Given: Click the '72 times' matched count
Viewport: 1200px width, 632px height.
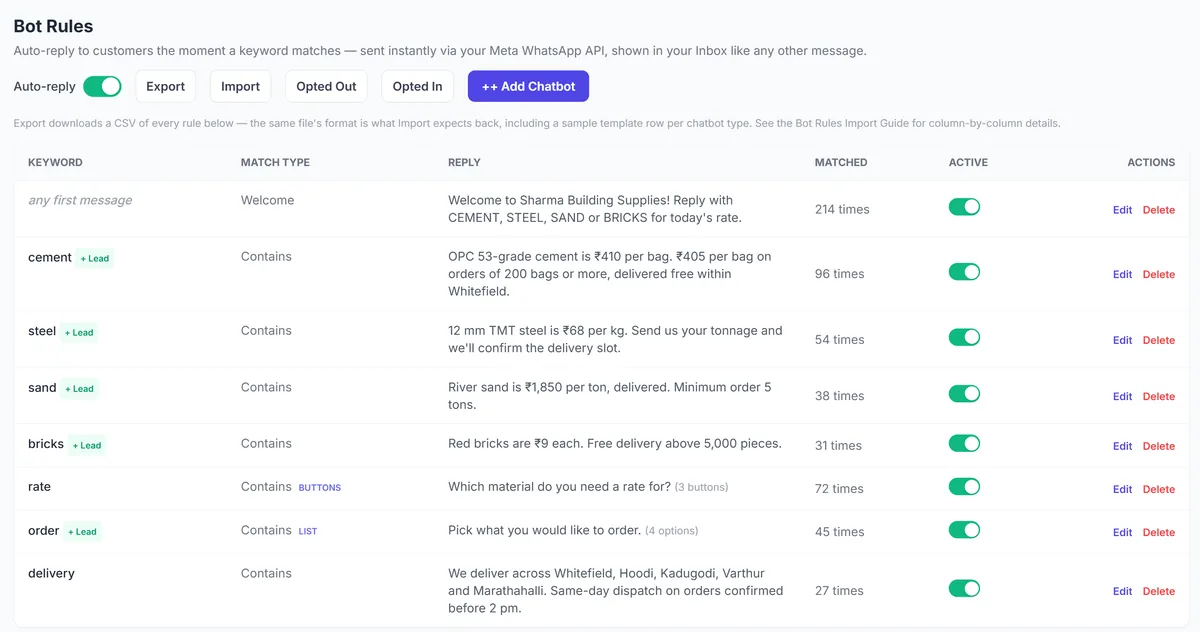Looking at the screenshot, I should (x=839, y=489).
